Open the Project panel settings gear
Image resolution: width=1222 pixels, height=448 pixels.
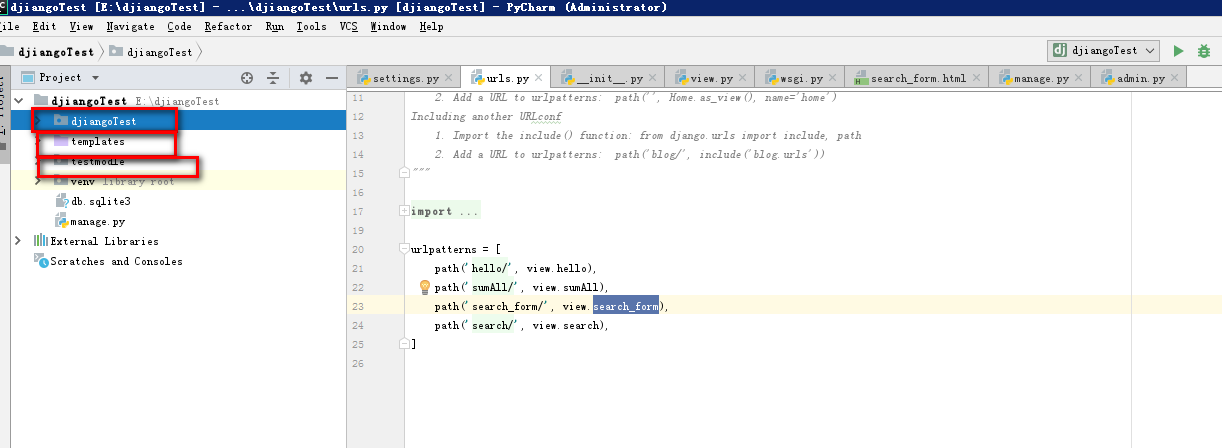306,77
